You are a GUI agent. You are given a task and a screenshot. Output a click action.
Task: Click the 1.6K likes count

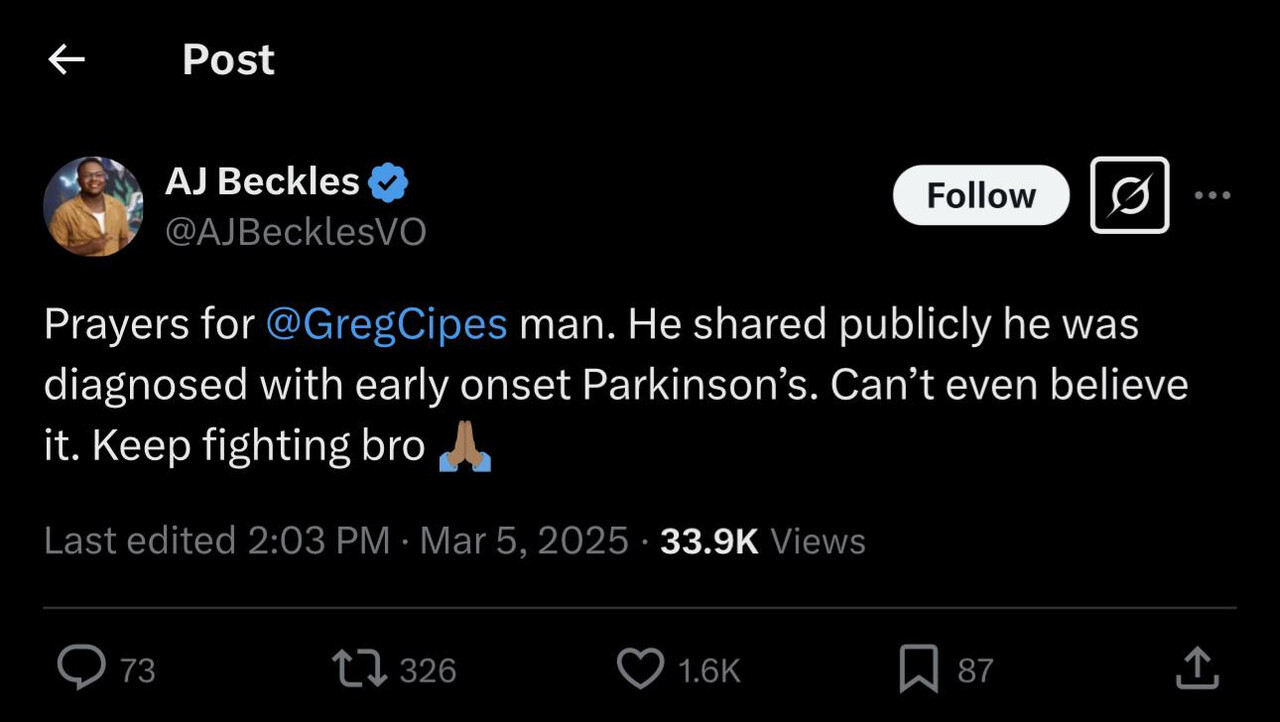tap(709, 670)
